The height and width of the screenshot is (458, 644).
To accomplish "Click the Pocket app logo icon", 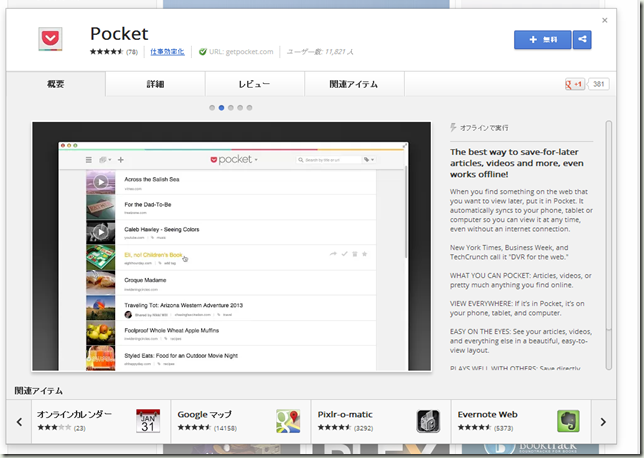I will (50, 39).
